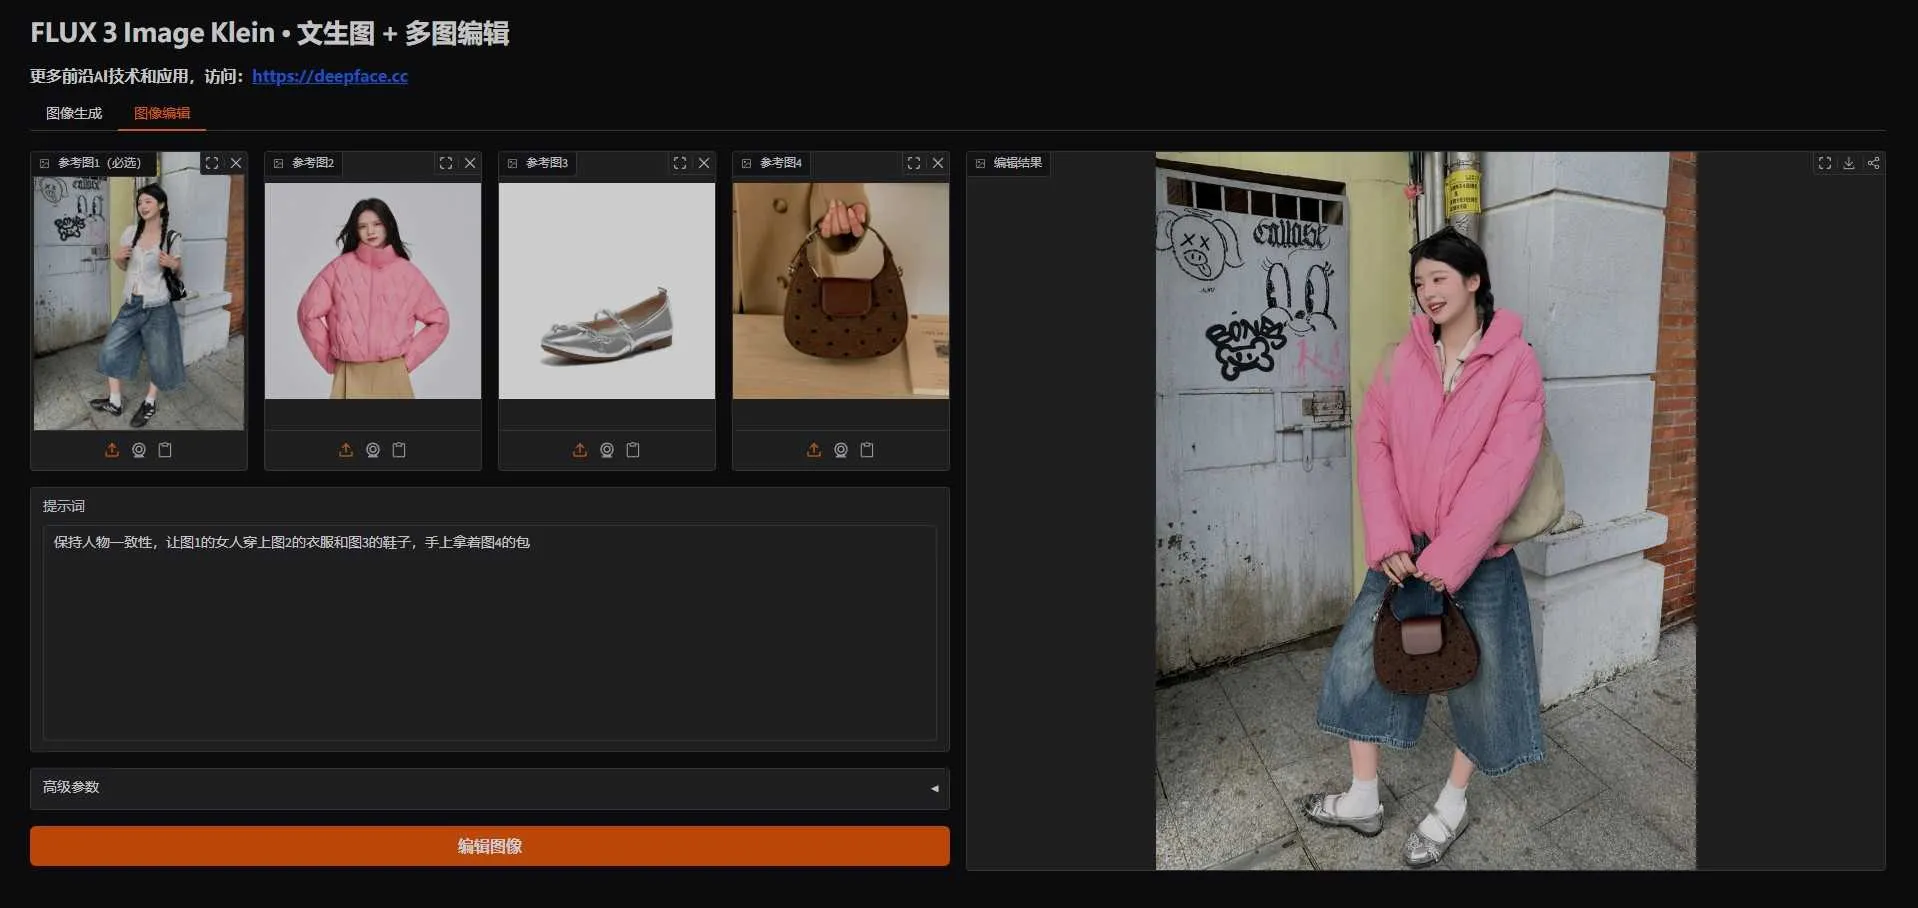This screenshot has height=908, width=1918.
Task: Expand 参考图4 to fullscreen
Action: point(914,163)
